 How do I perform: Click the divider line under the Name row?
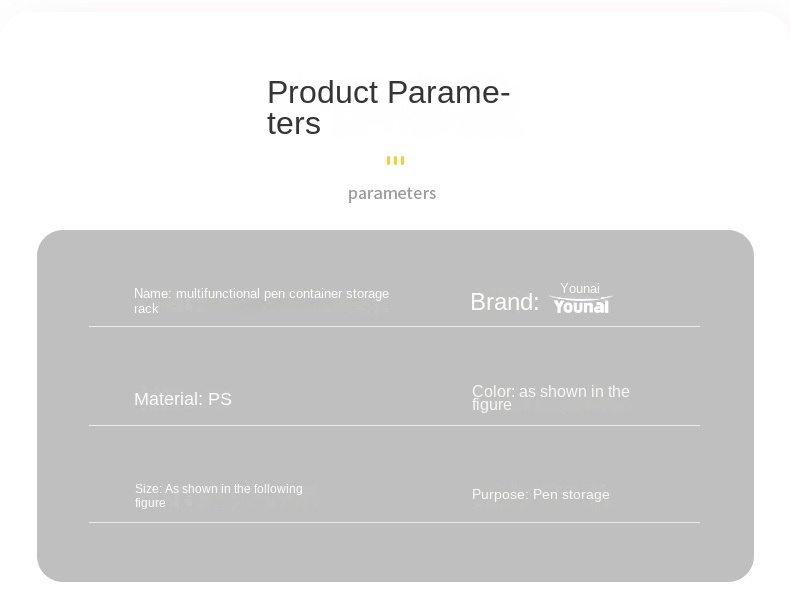click(x=394, y=326)
